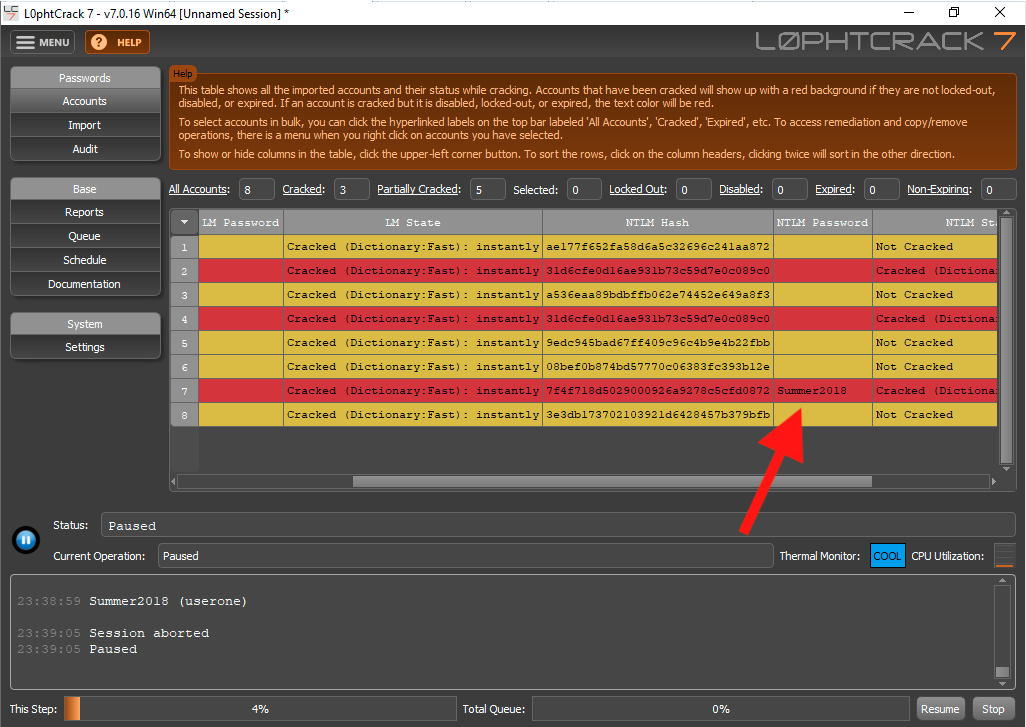The image size is (1026, 727).
Task: Click NTLM hash starting with 3e3db17370
Action: click(658, 415)
